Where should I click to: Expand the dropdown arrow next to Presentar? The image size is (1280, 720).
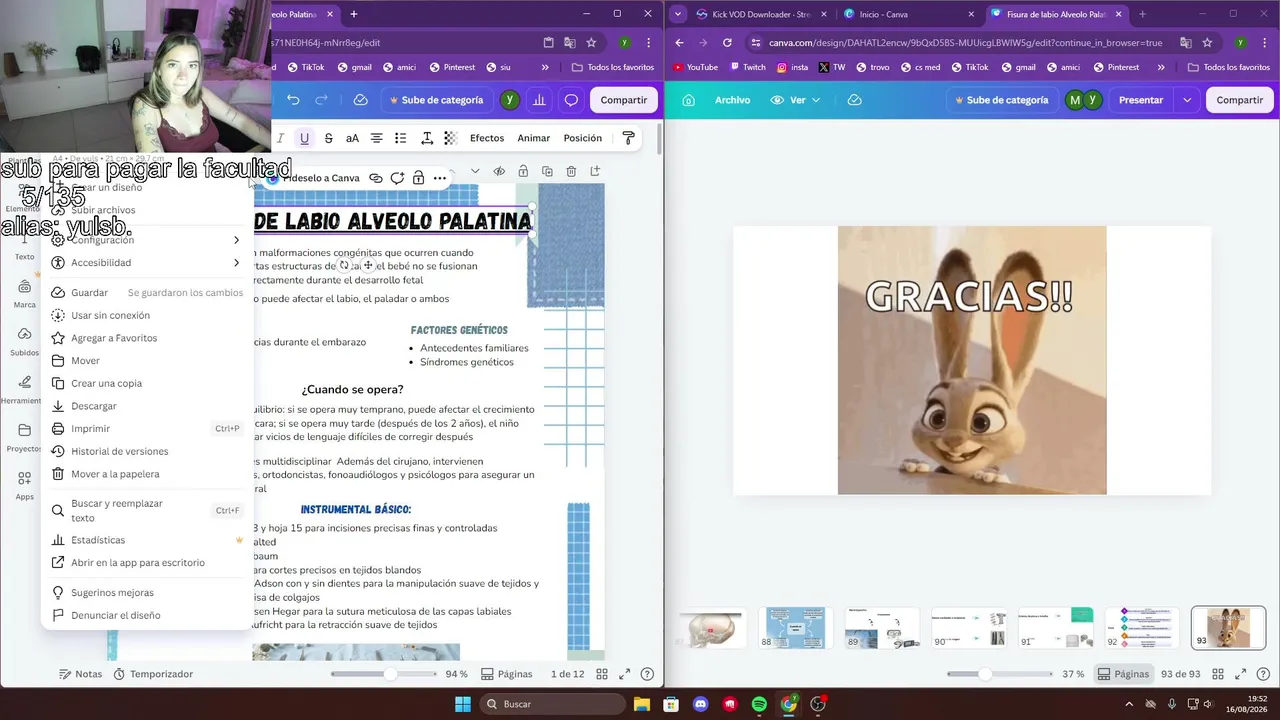click(1187, 100)
